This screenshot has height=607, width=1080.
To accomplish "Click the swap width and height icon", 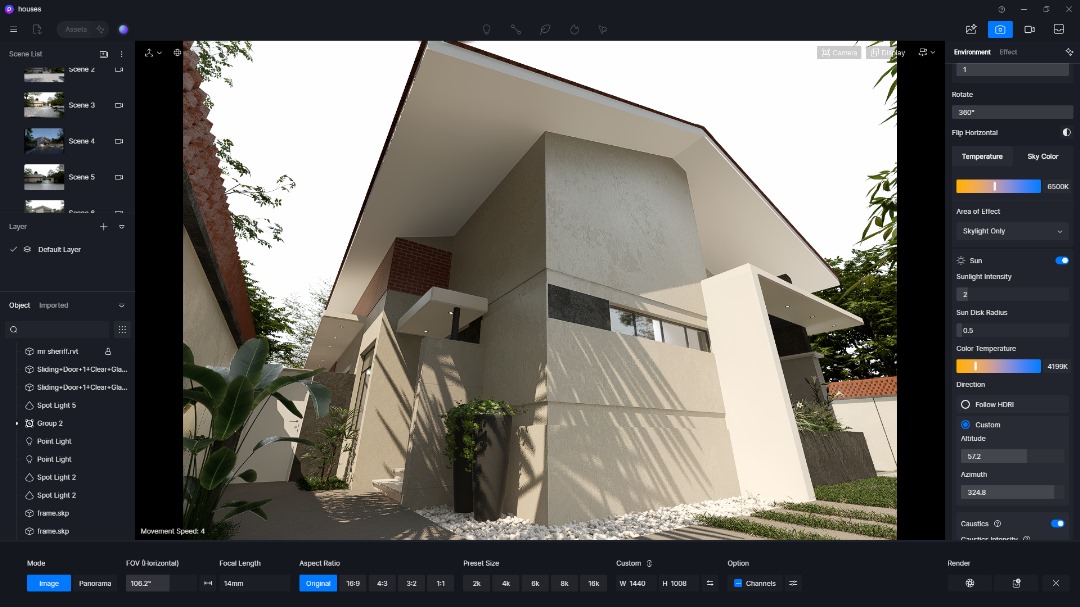I will coord(710,583).
